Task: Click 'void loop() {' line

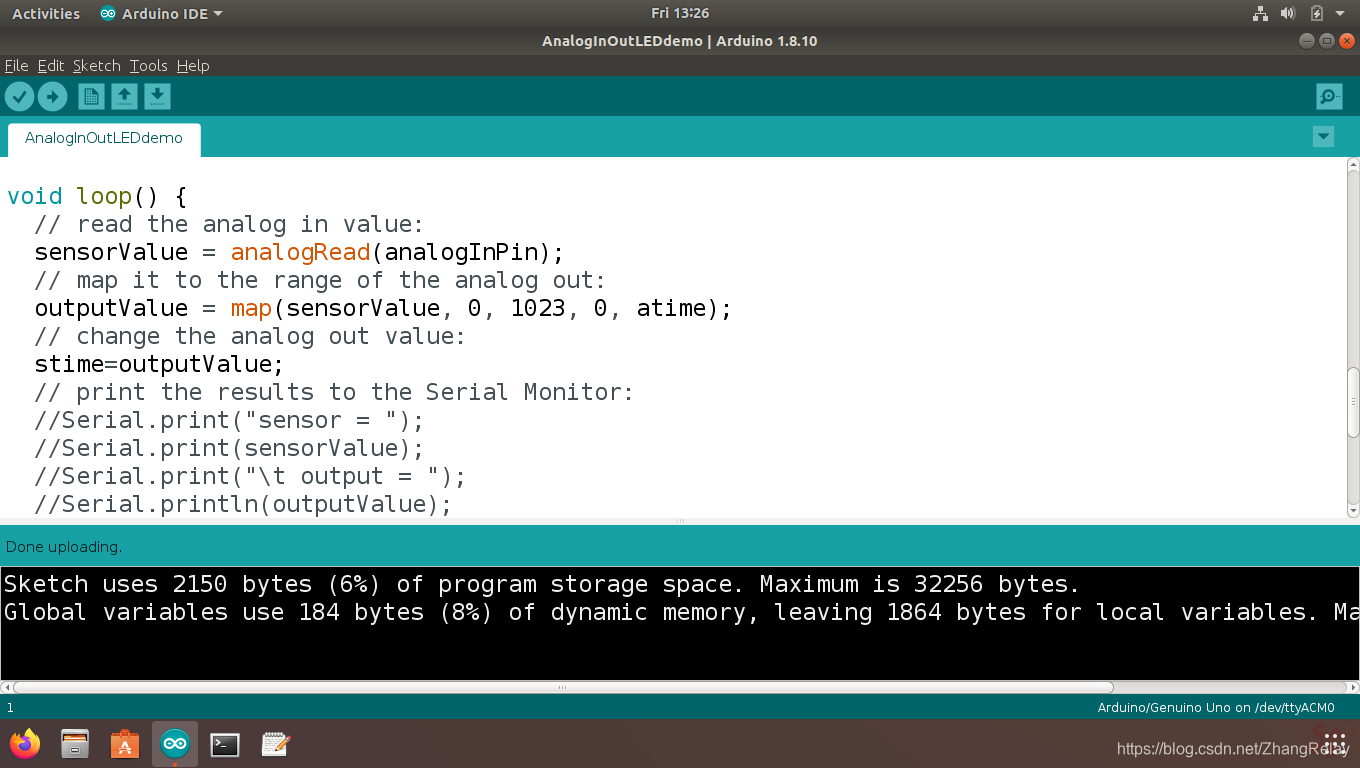Action: pos(97,196)
